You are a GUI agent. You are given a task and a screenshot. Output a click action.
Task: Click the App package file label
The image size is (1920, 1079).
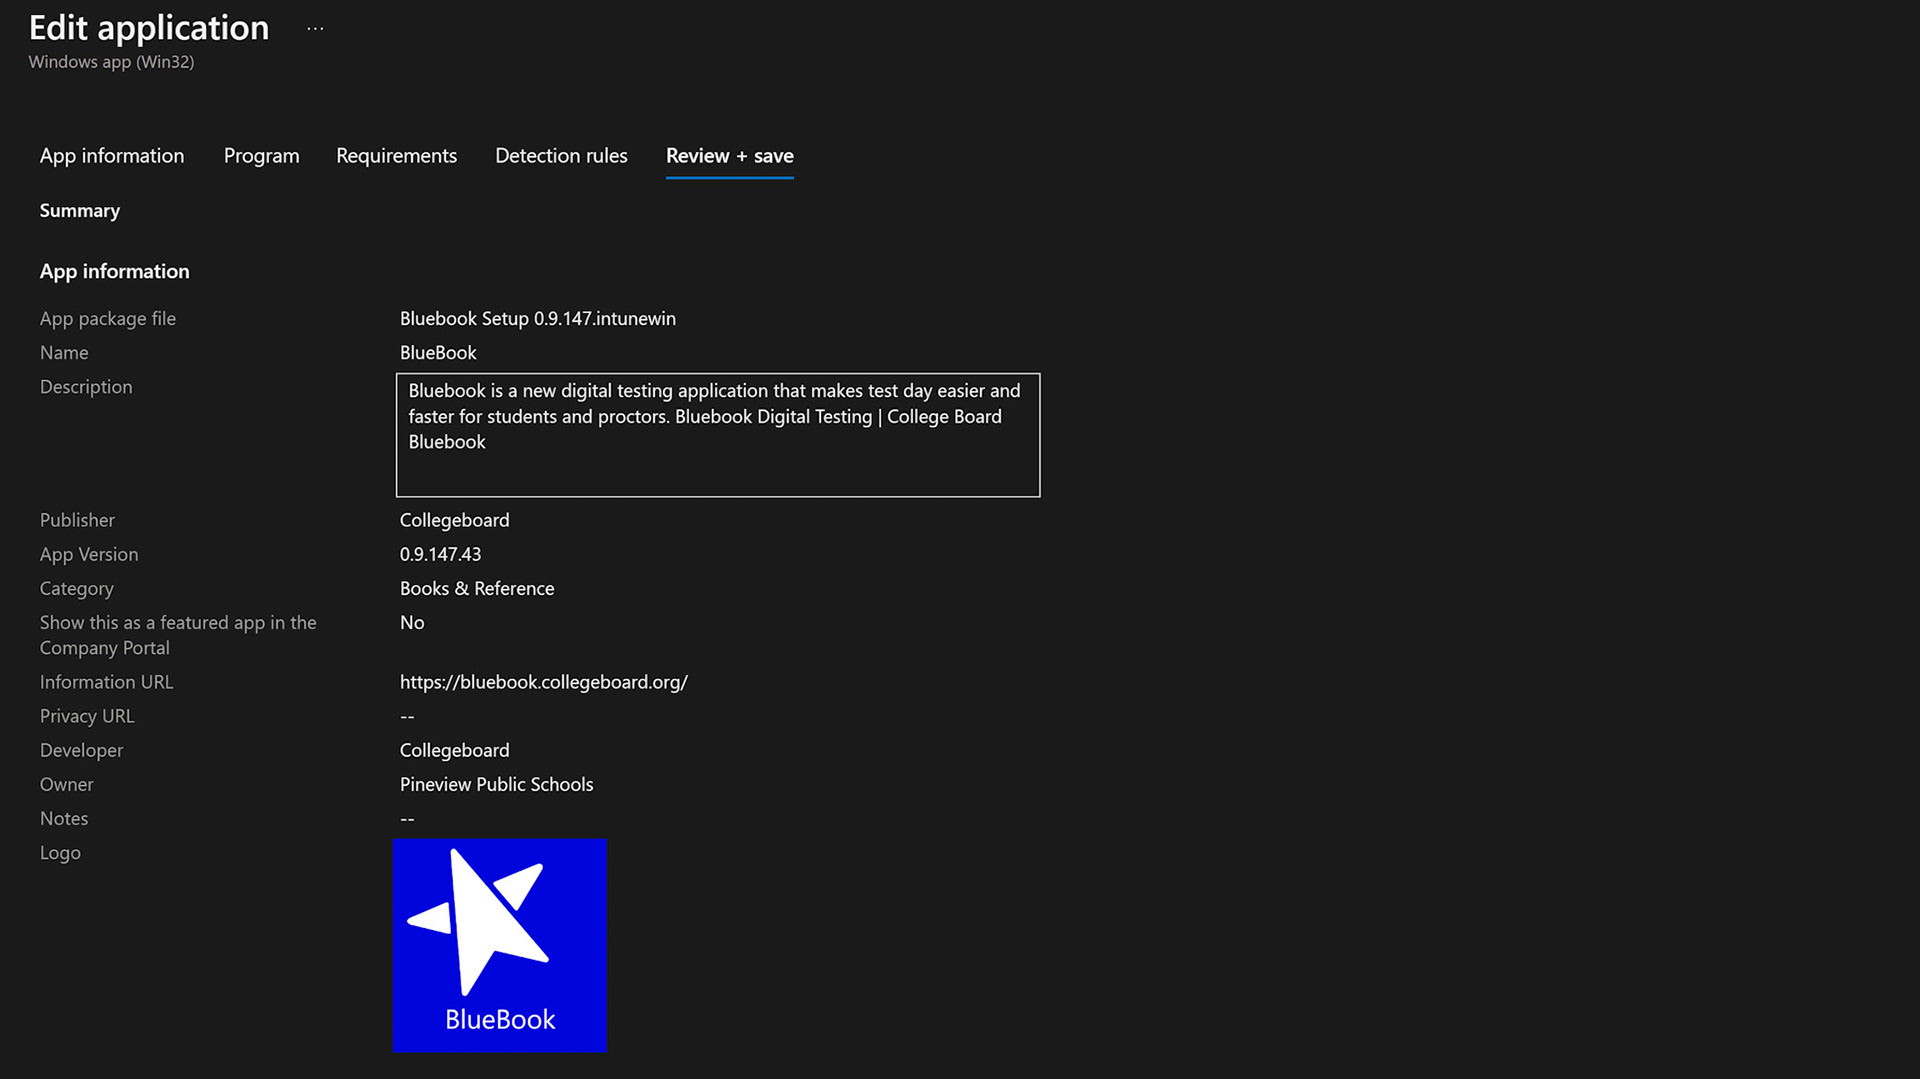point(108,319)
